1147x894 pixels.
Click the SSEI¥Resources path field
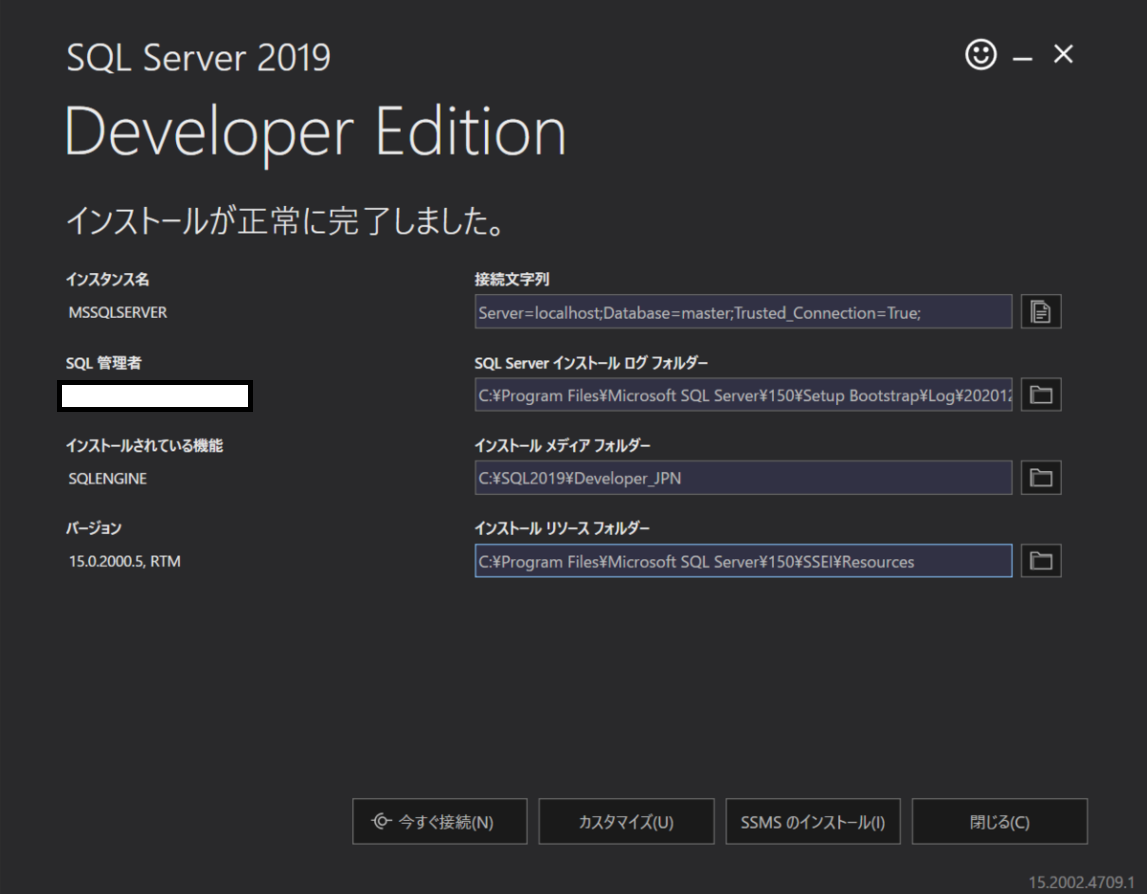tap(743, 561)
